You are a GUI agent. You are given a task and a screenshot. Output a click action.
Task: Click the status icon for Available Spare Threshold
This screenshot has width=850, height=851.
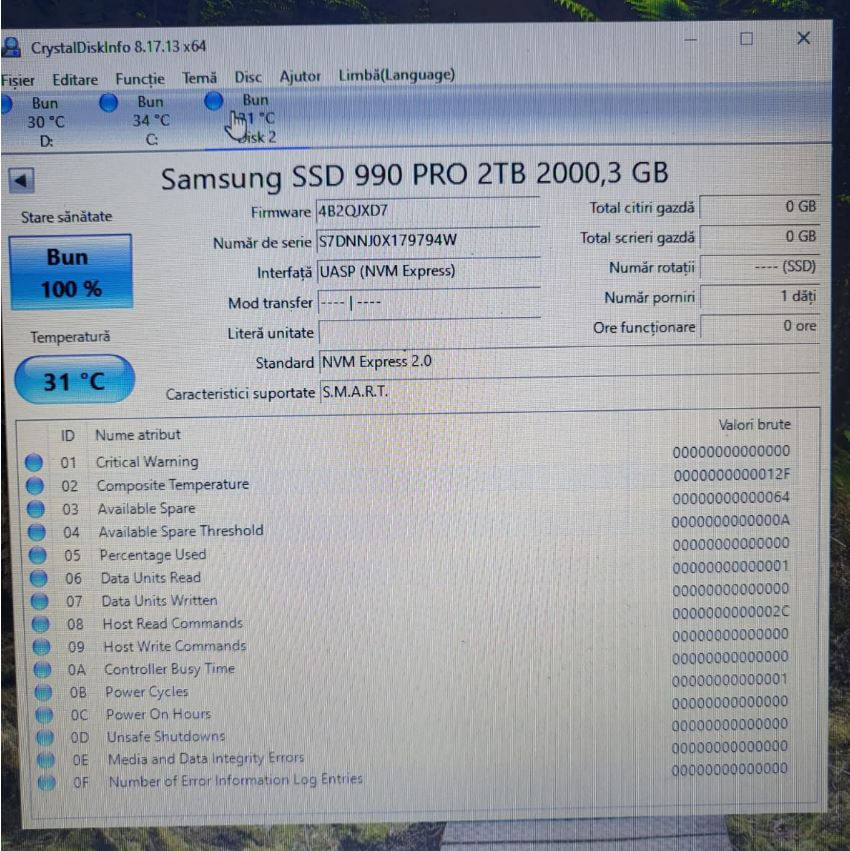tap(36, 532)
